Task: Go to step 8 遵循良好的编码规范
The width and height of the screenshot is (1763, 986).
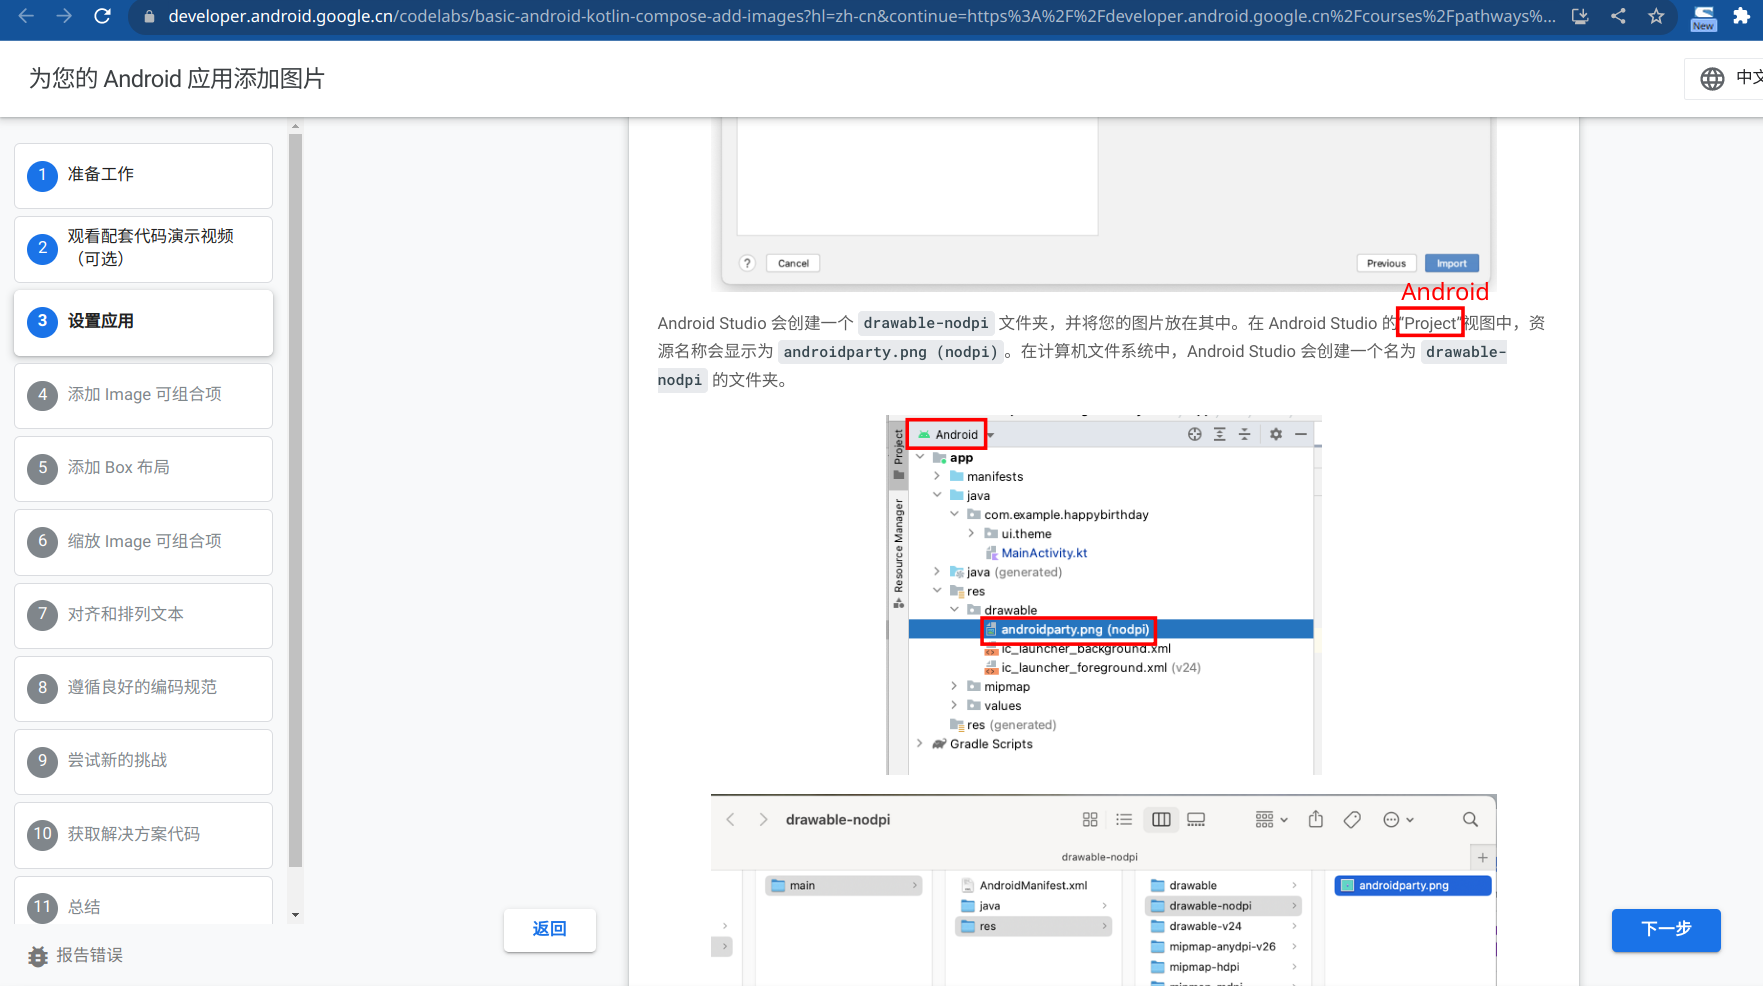Action: click(x=143, y=688)
